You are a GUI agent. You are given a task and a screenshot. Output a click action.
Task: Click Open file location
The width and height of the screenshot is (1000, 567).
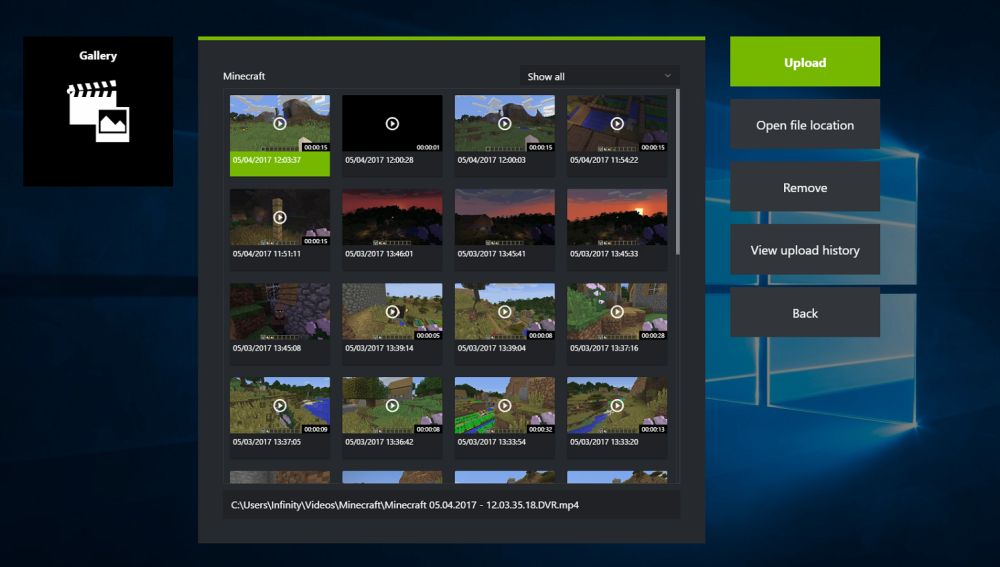[x=805, y=124]
